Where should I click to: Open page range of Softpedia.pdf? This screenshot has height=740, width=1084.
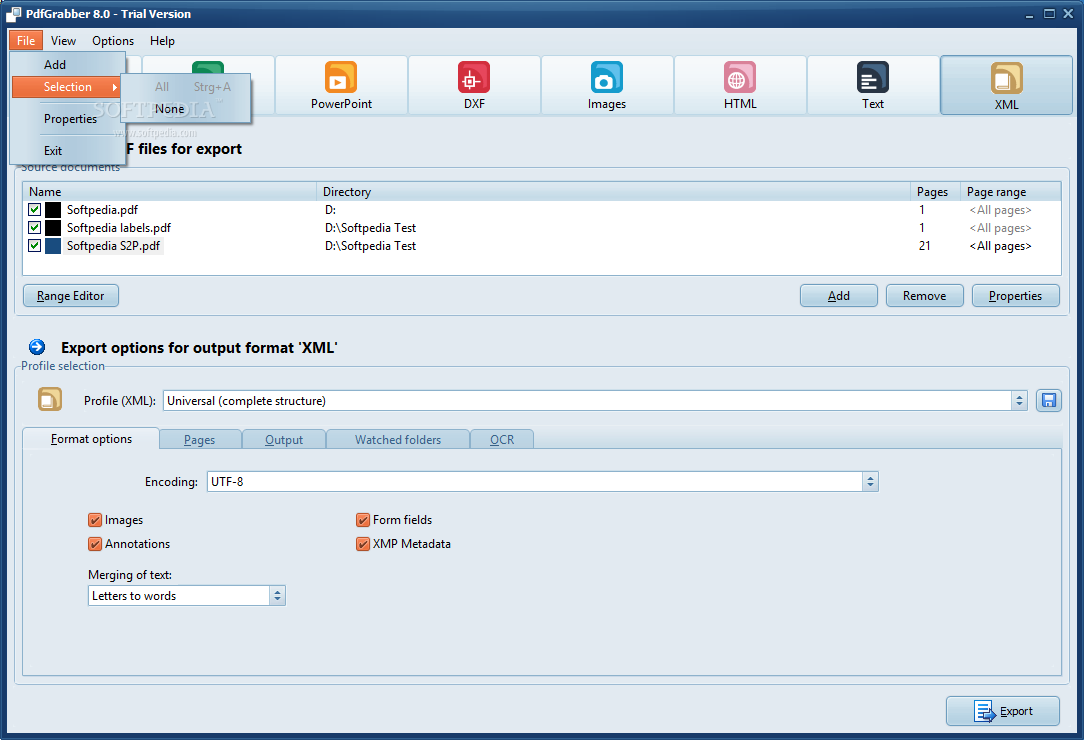click(1000, 210)
